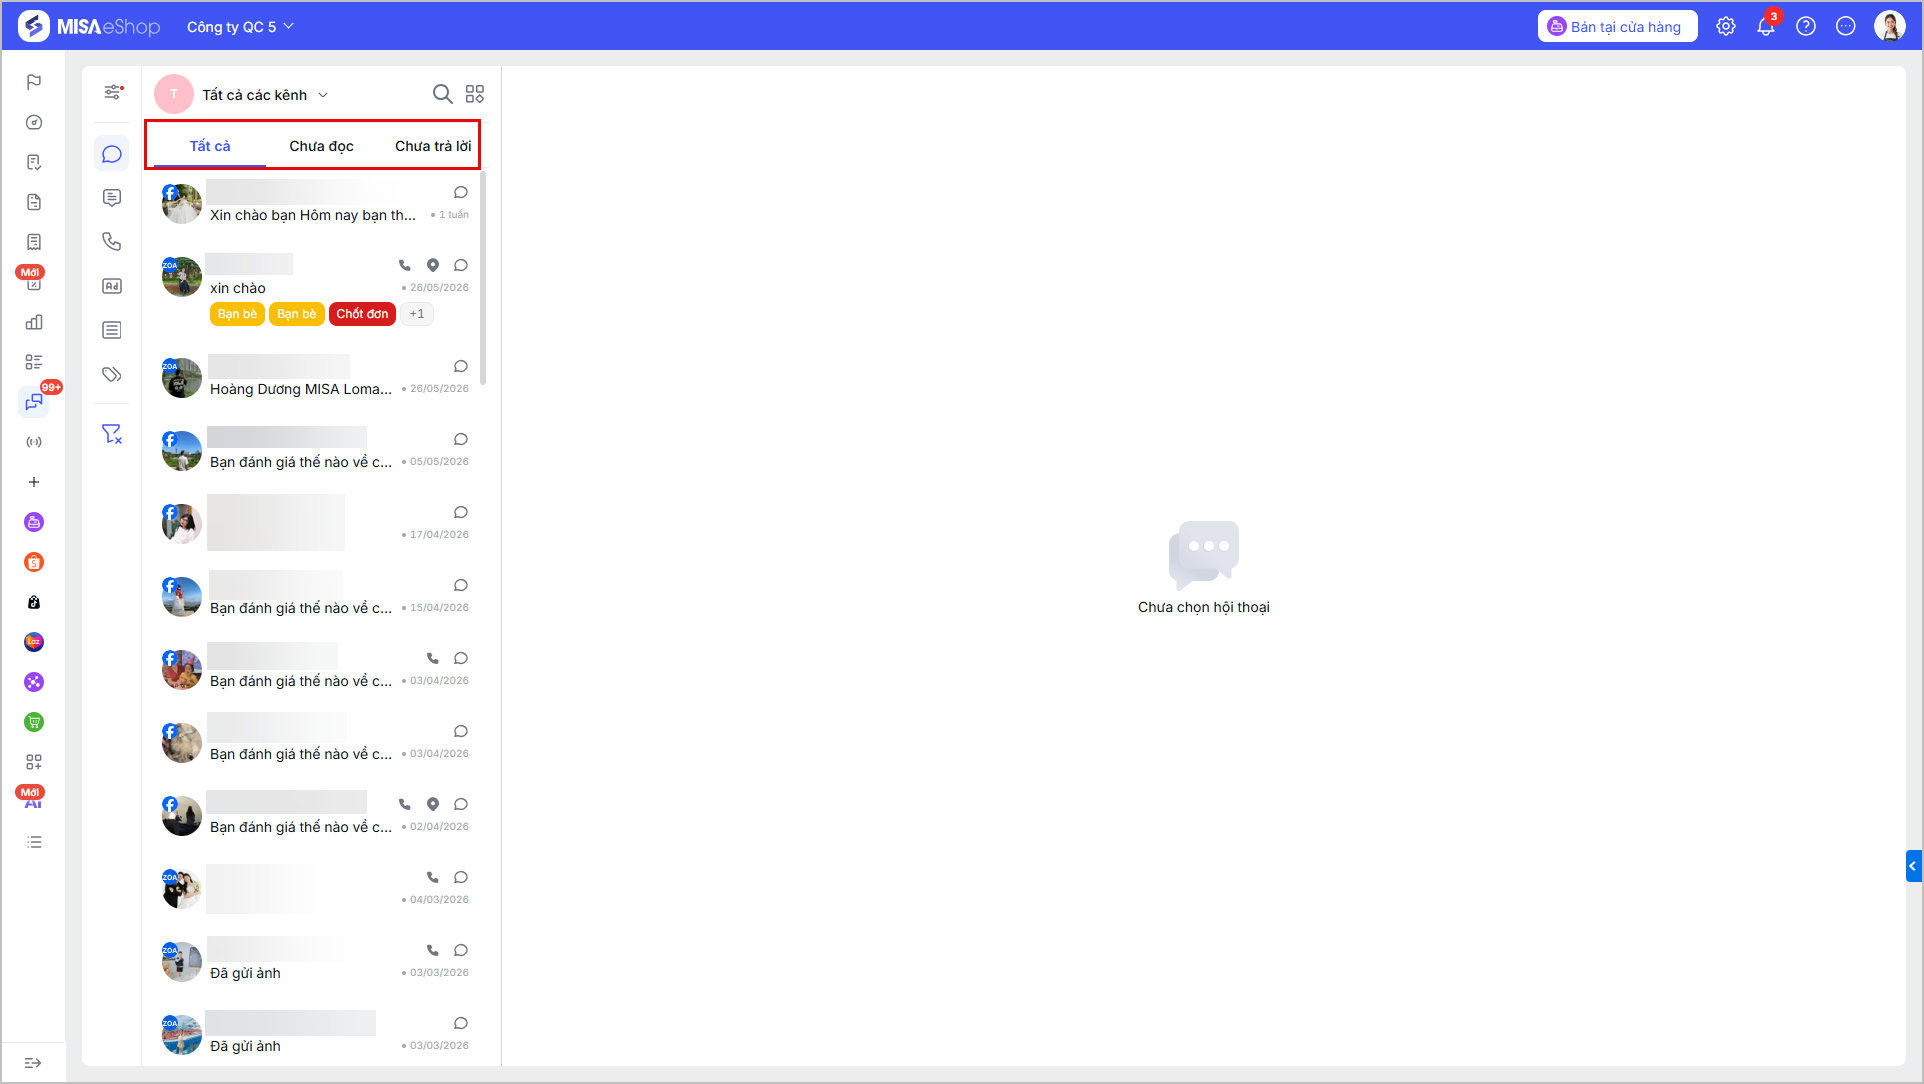Click the Chốt đơn tag label

[x=362, y=314]
